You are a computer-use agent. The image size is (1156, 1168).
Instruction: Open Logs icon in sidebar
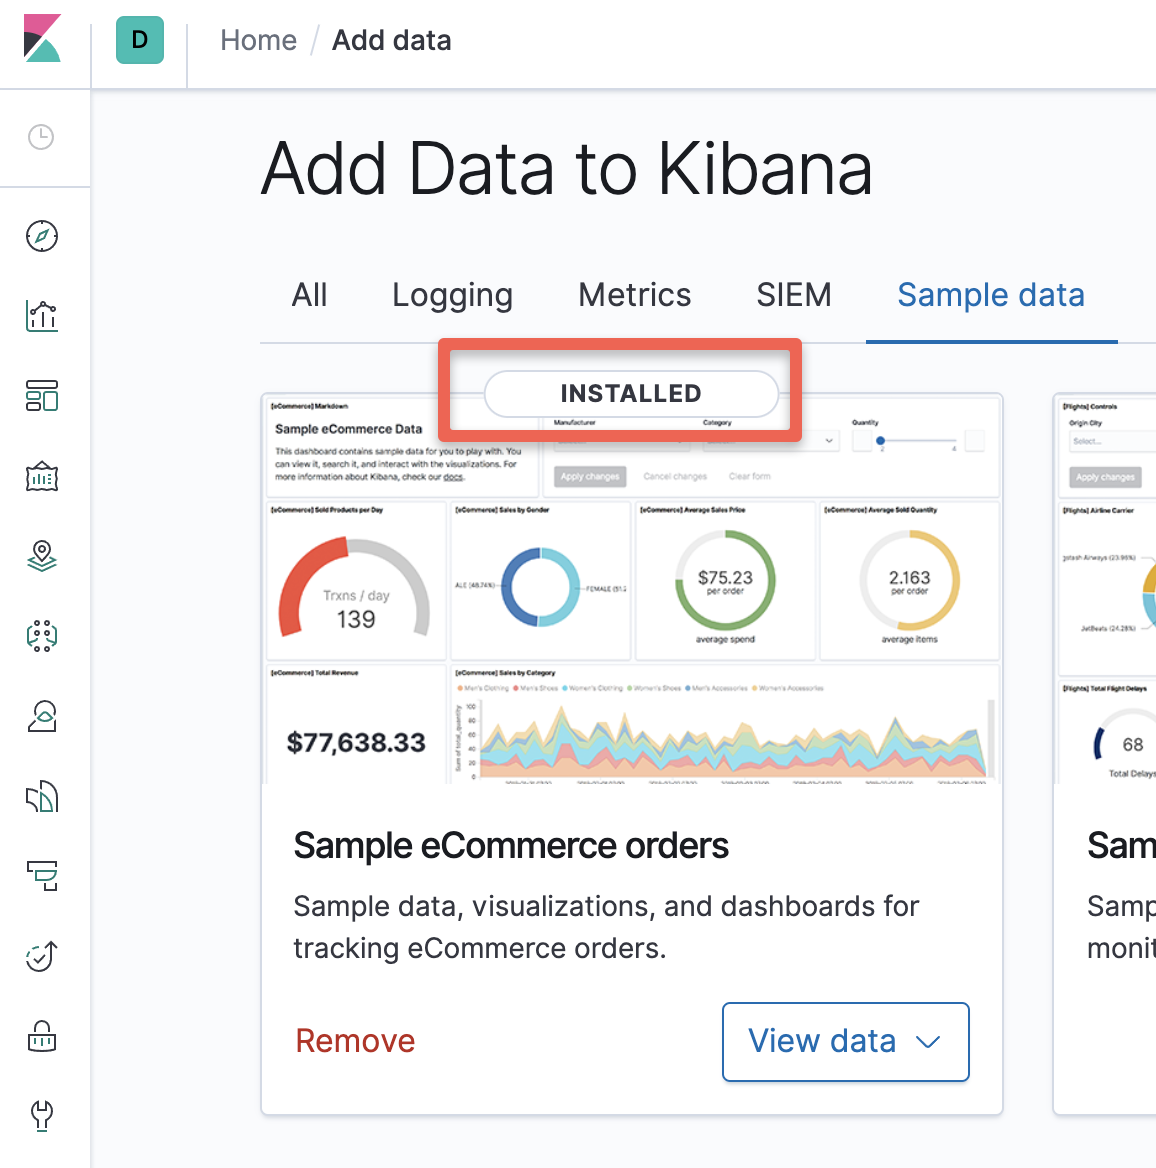click(42, 796)
